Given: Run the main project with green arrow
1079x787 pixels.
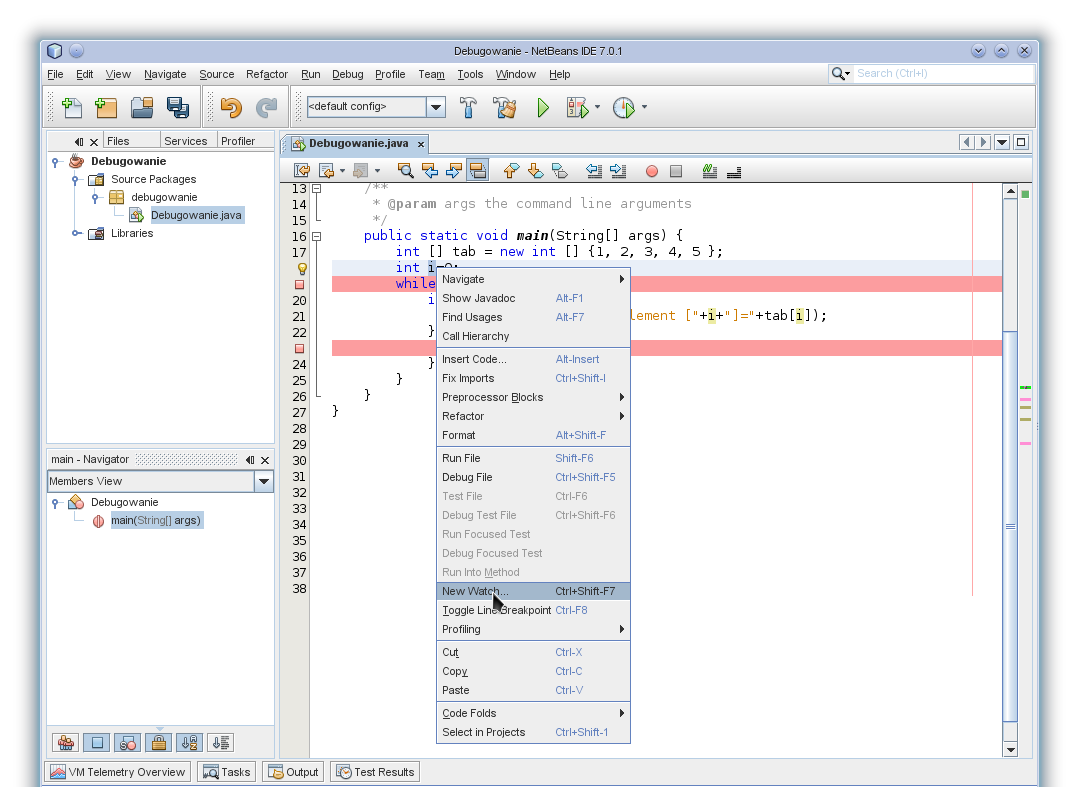Looking at the screenshot, I should pyautogui.click(x=543, y=107).
